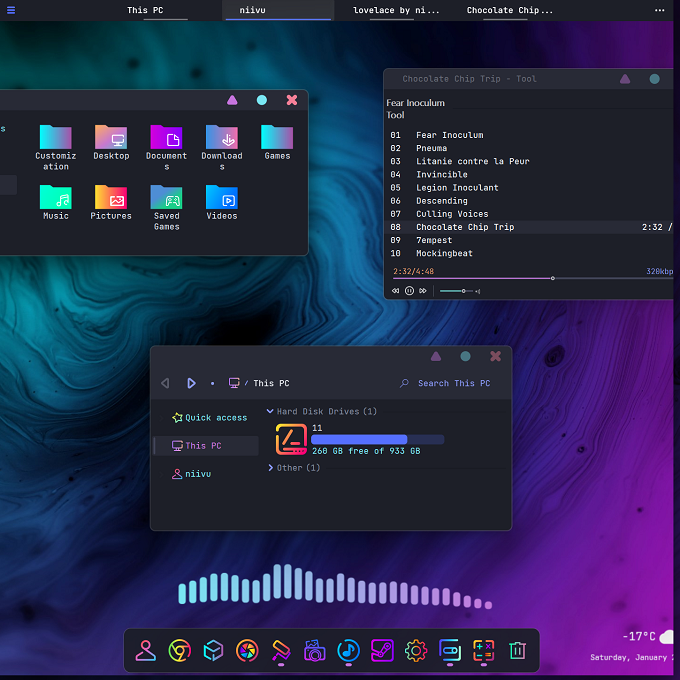
Task: Select track 04 Invincible
Action: (x=528, y=174)
